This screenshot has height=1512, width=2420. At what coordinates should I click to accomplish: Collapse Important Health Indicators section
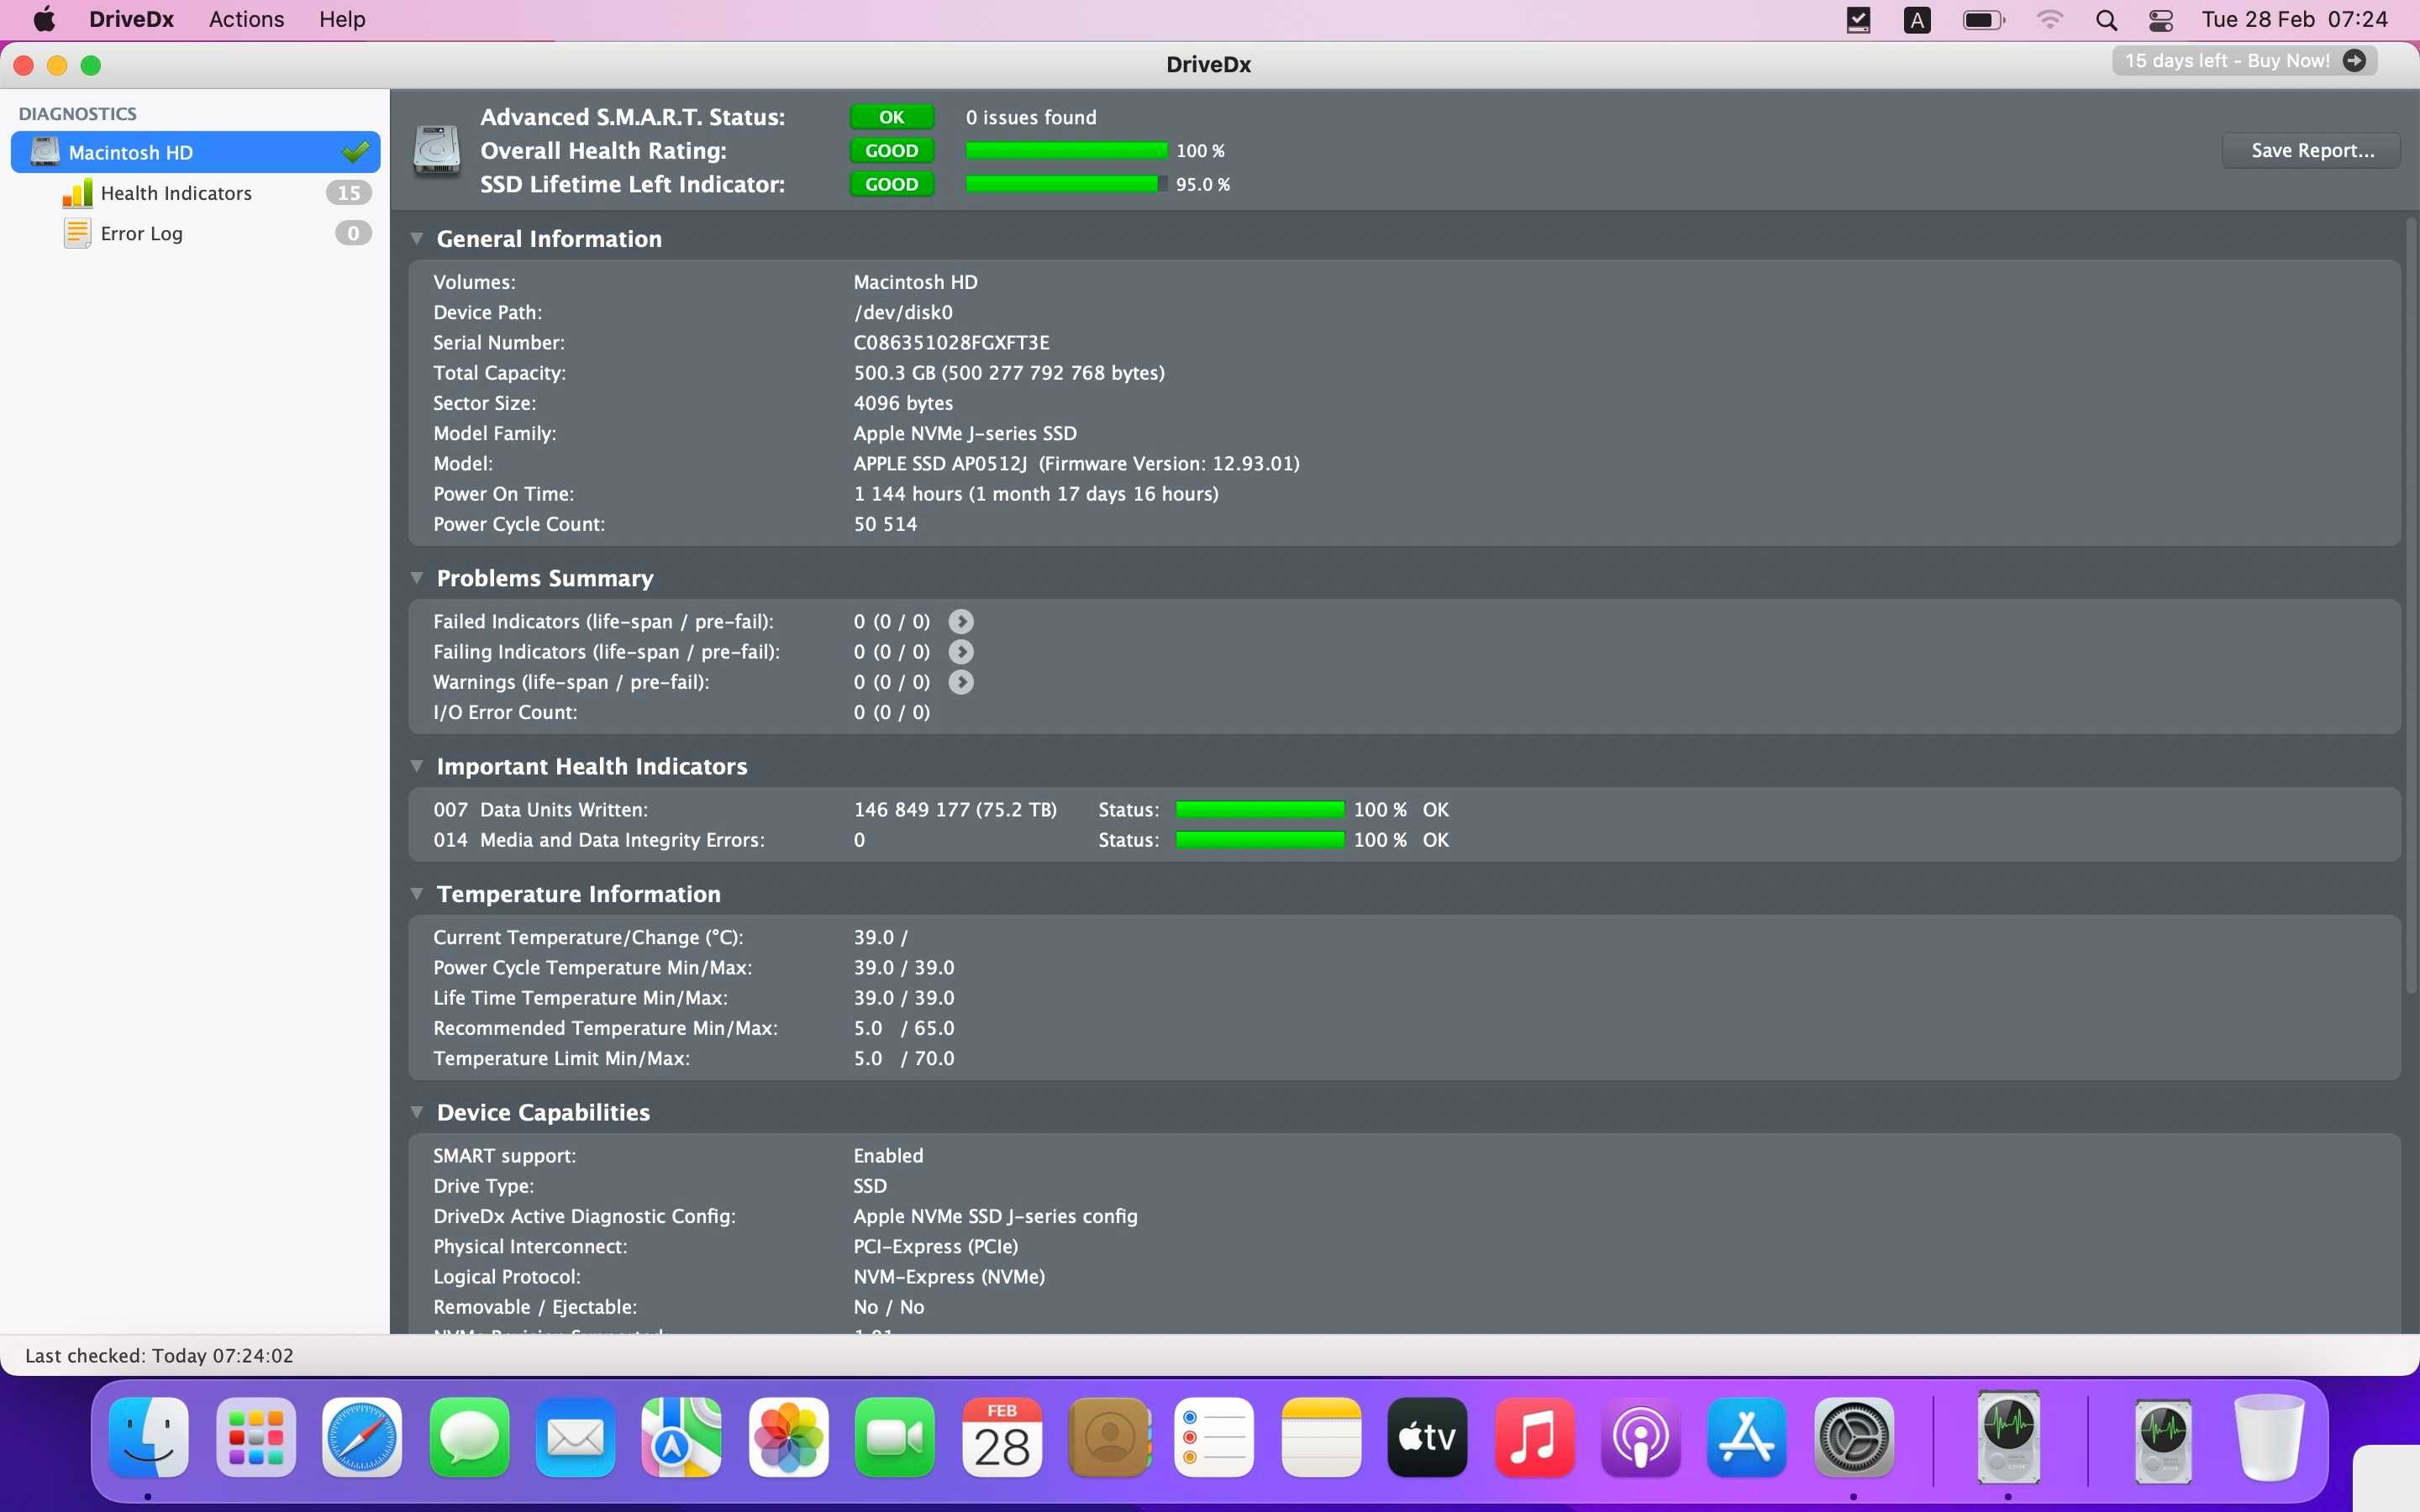416,766
